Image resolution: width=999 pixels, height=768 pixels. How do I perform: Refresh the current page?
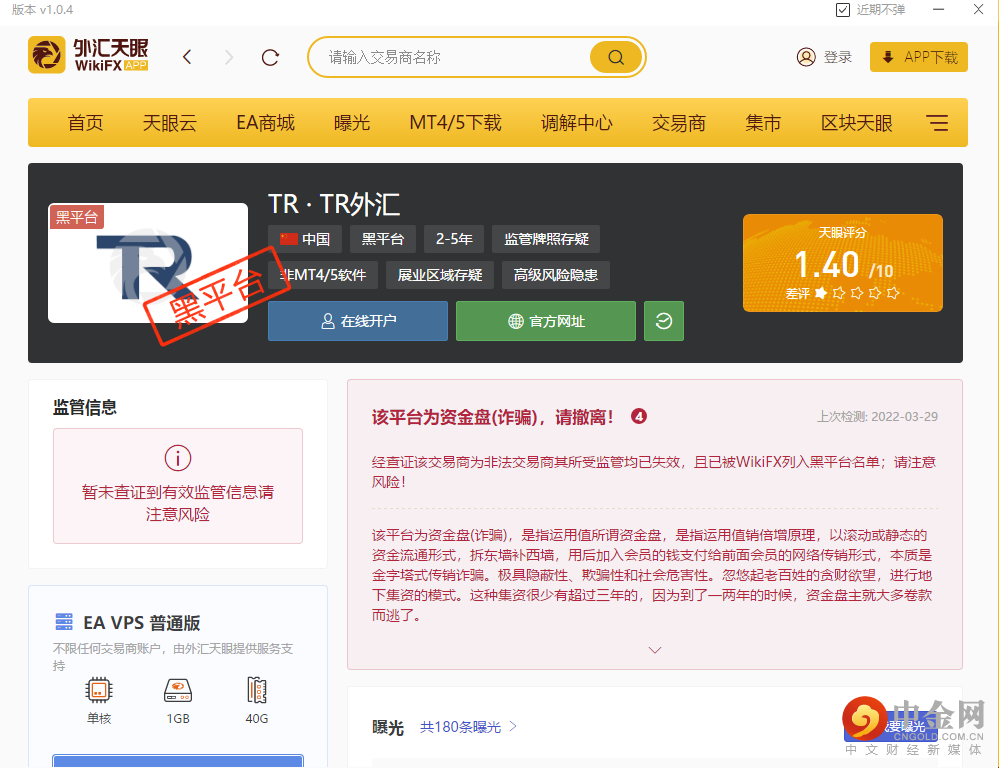coord(269,57)
